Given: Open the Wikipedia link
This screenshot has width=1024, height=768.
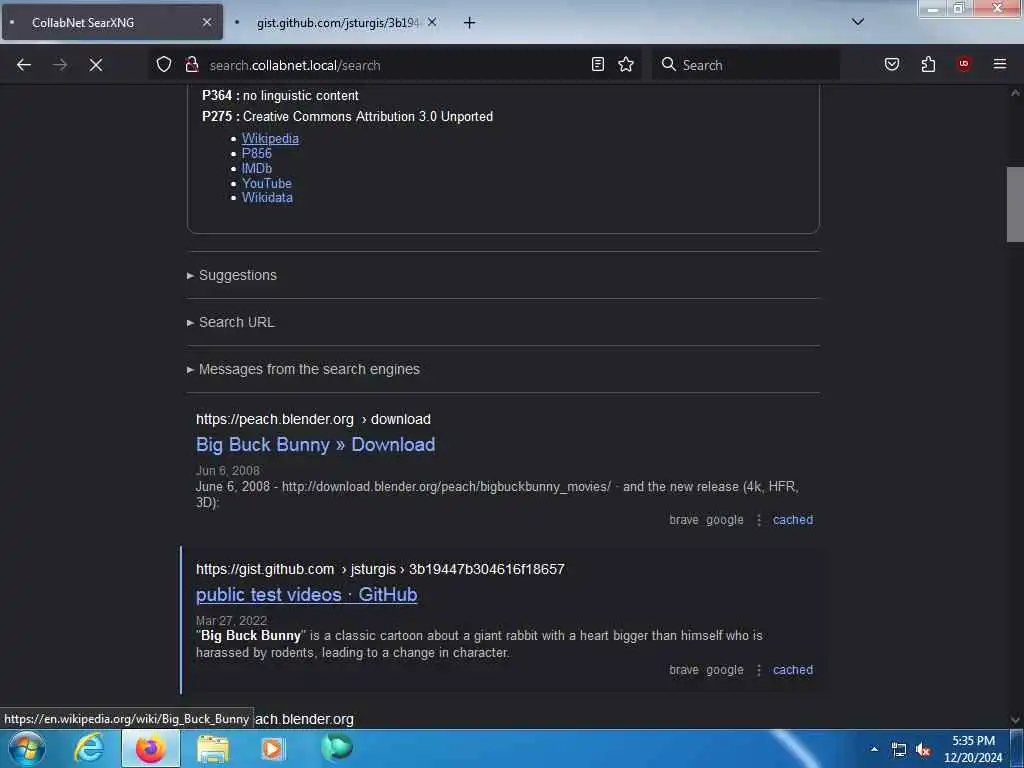Looking at the screenshot, I should pyautogui.click(x=270, y=138).
